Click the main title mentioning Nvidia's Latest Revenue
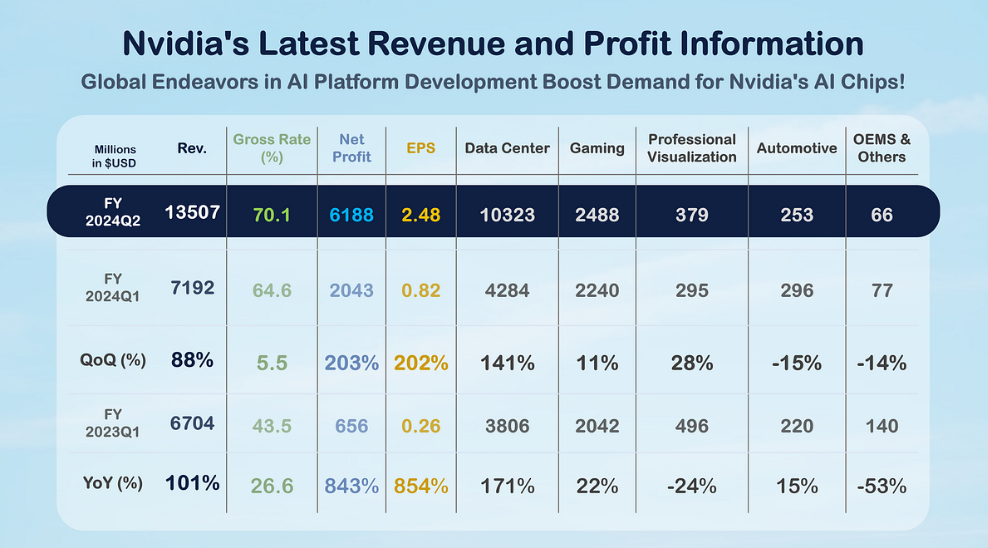Viewport: 988px width, 548px height. click(x=493, y=44)
